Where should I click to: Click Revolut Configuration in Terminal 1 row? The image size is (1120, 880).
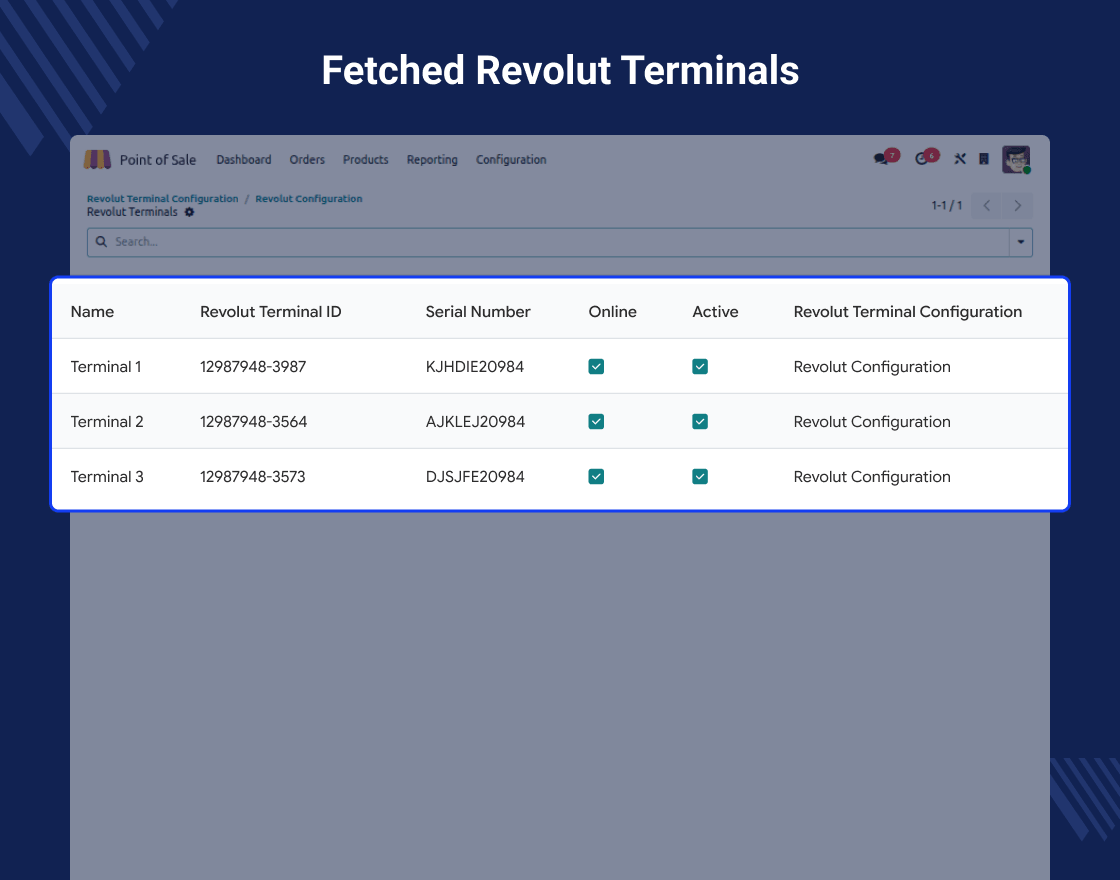tap(872, 366)
